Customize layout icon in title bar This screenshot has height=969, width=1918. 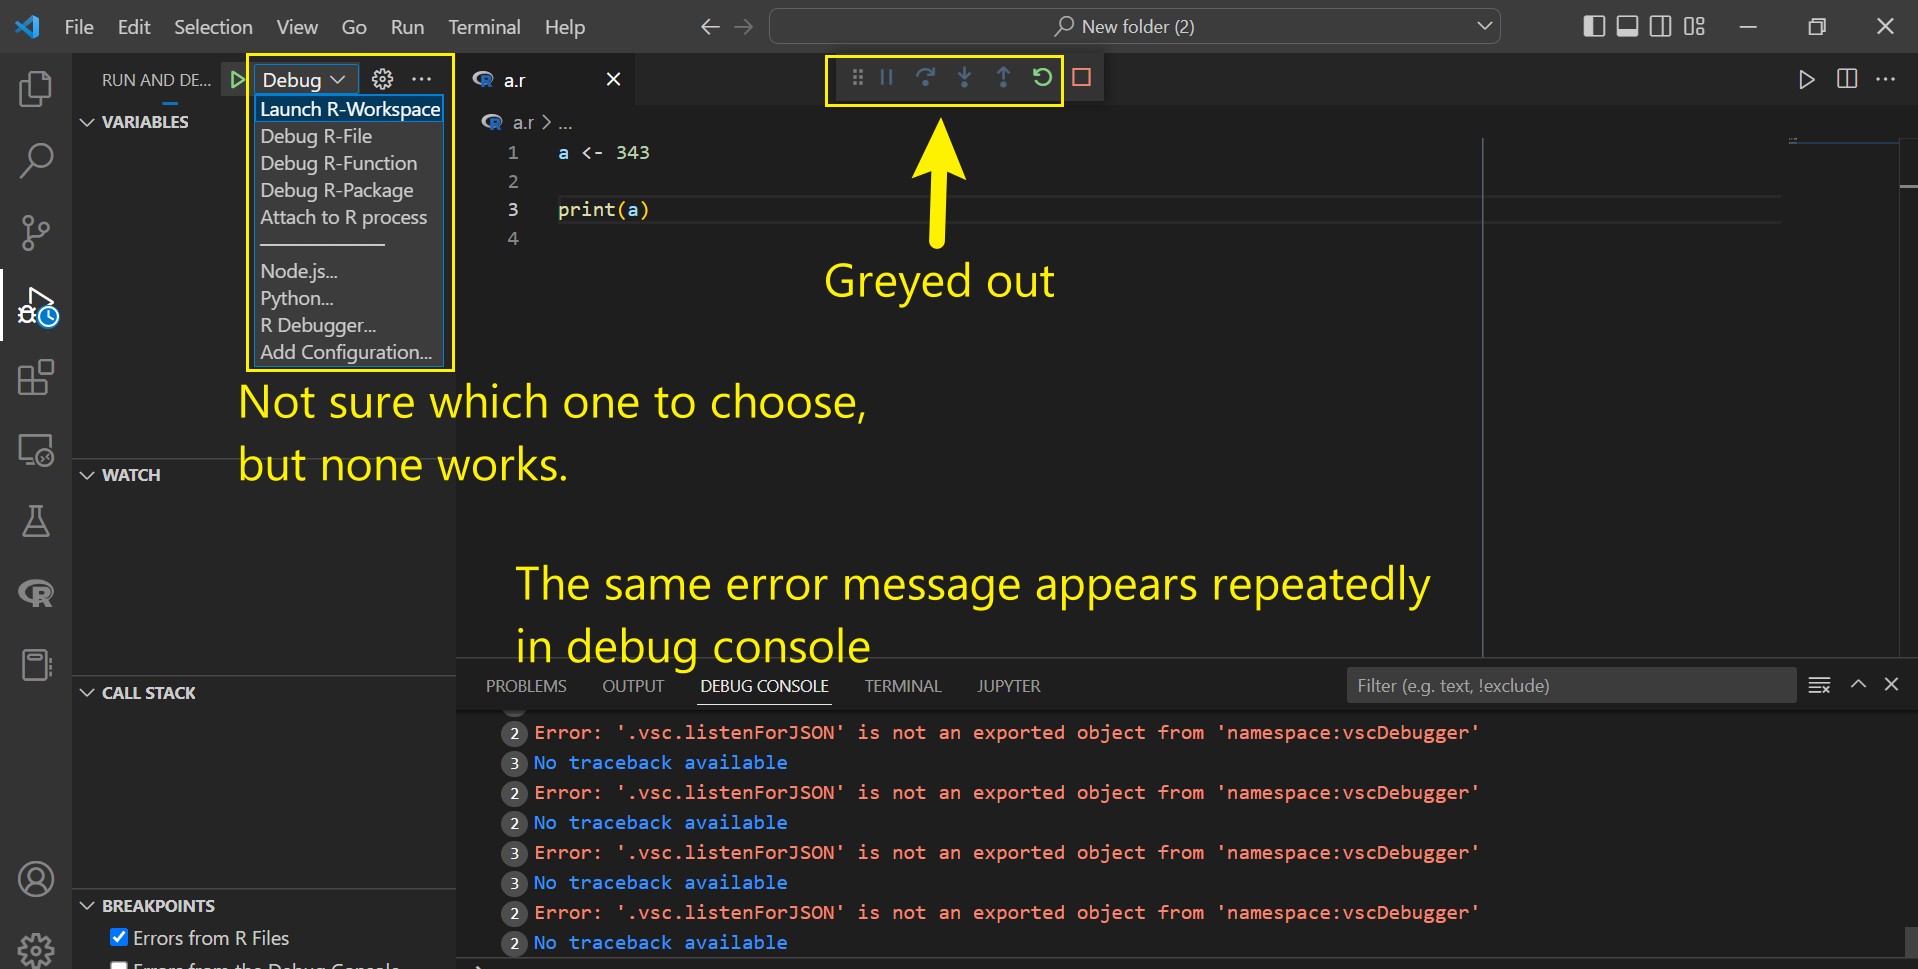pos(1694,27)
